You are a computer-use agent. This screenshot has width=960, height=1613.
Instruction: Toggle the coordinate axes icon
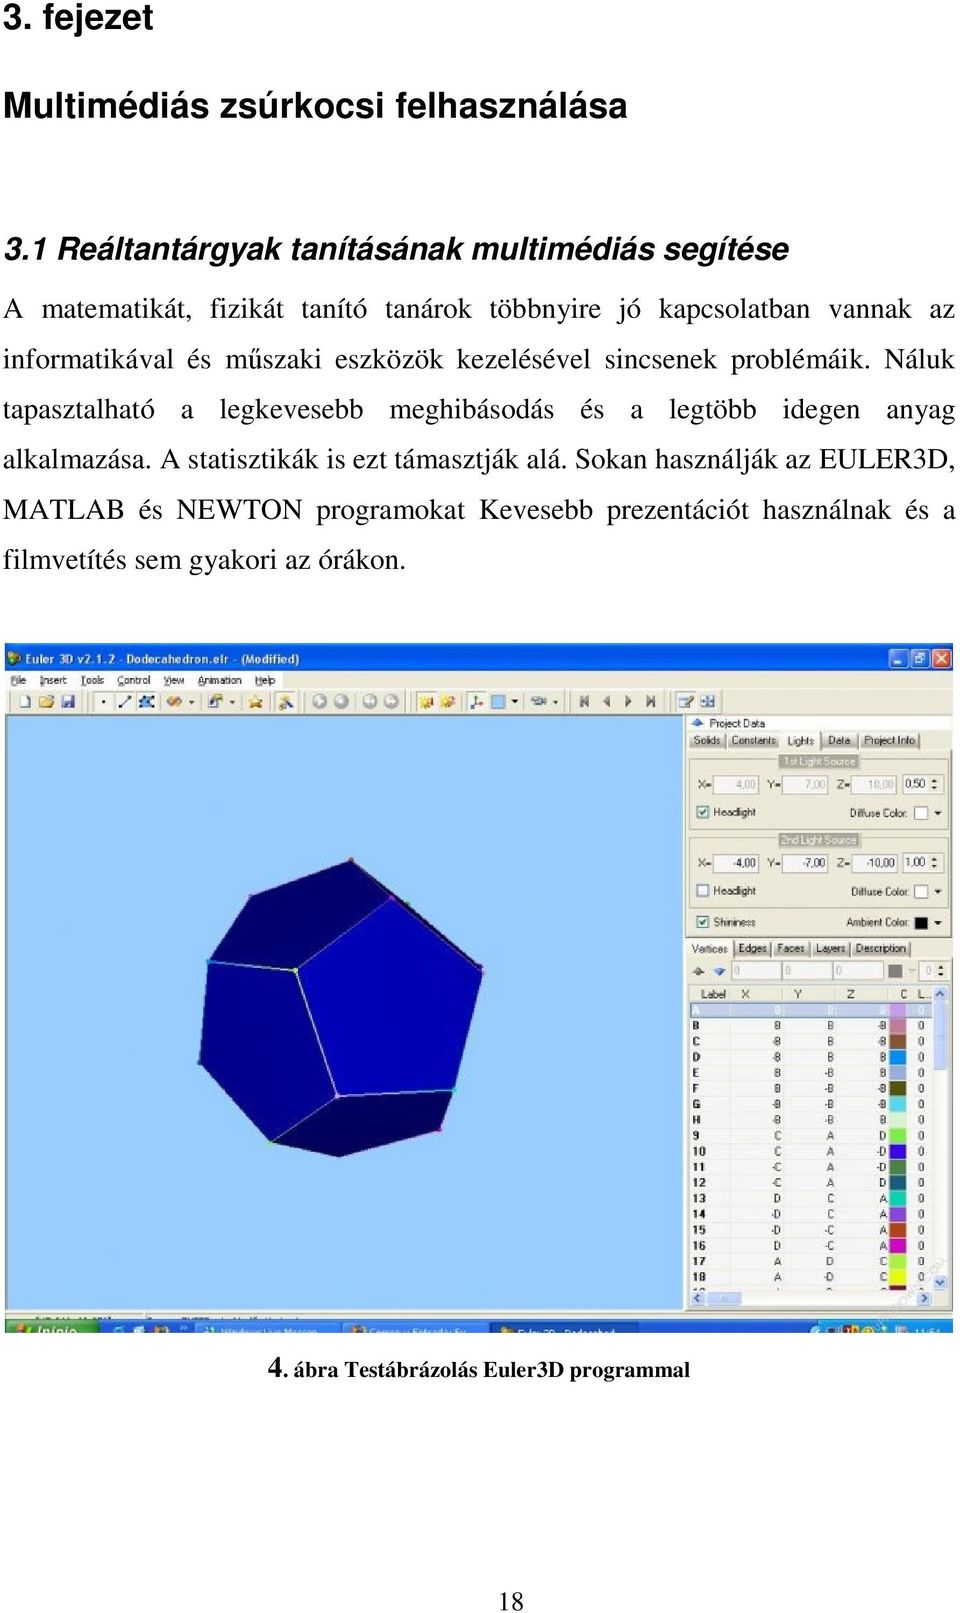point(475,701)
